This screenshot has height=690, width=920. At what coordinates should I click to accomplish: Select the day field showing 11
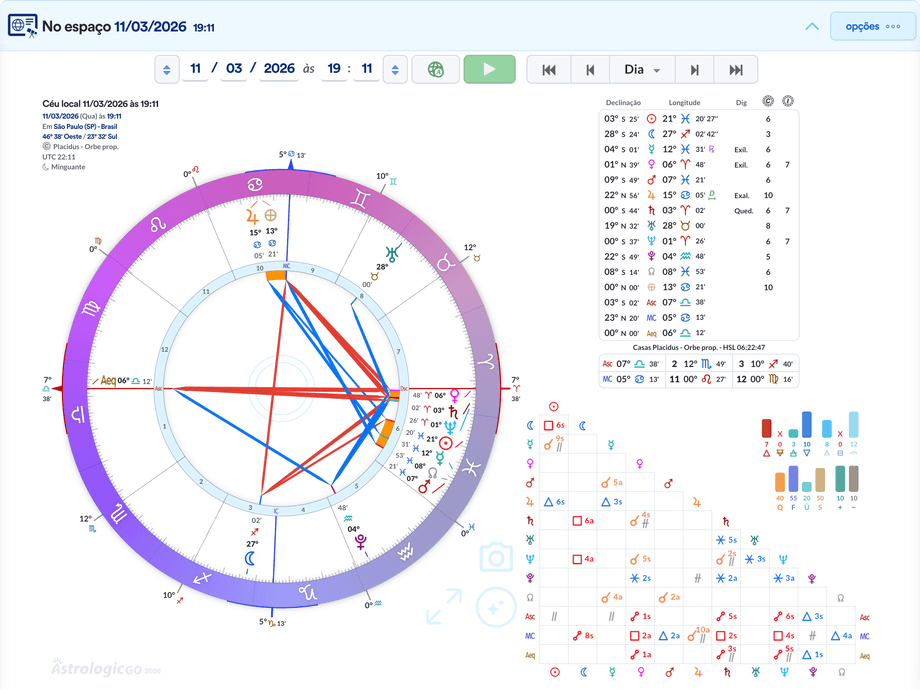[x=195, y=69]
